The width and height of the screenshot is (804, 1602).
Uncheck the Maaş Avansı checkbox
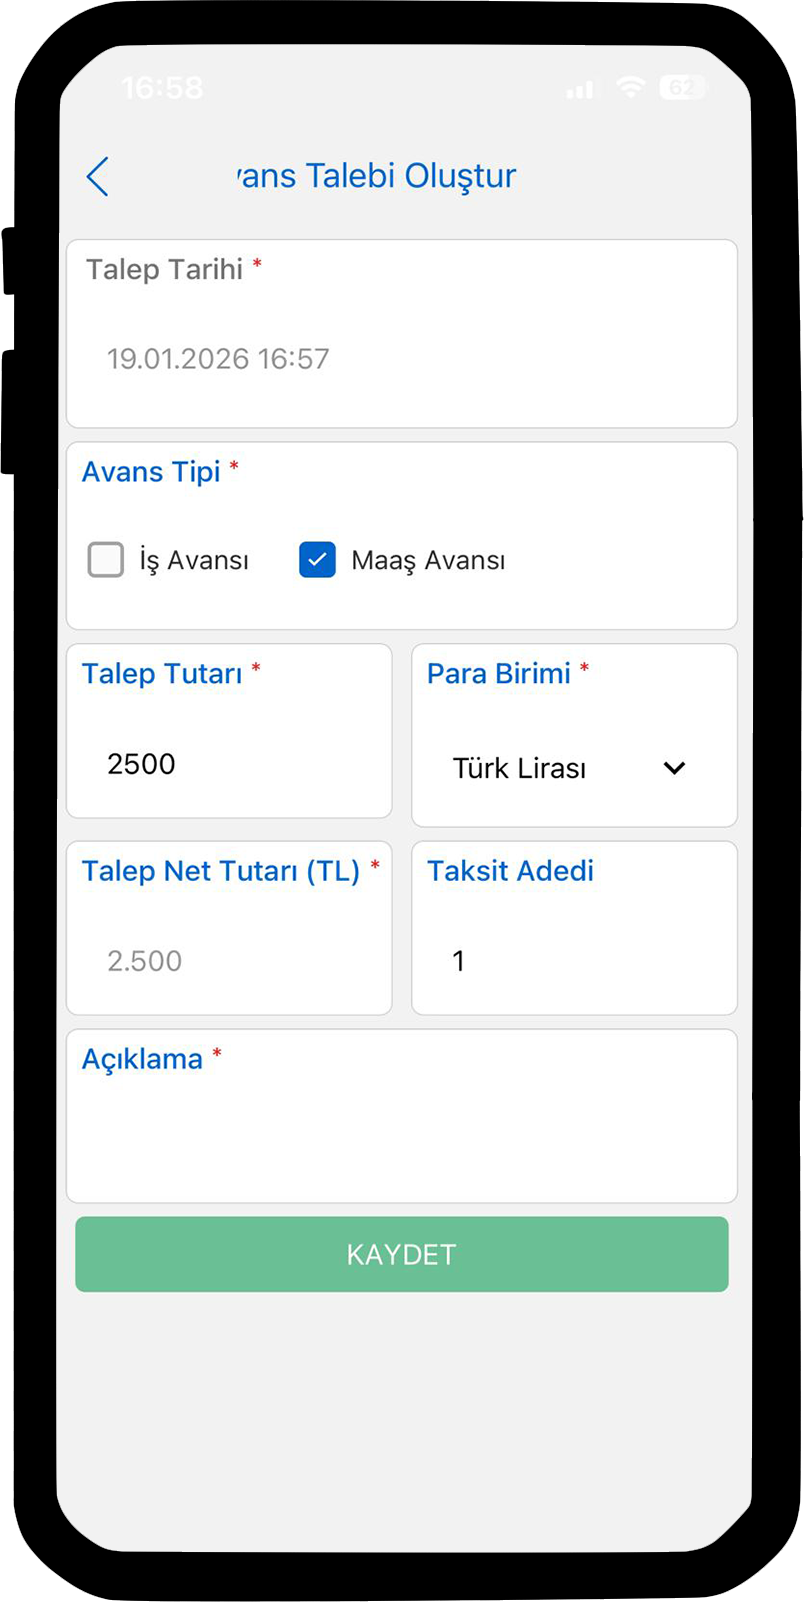[317, 560]
